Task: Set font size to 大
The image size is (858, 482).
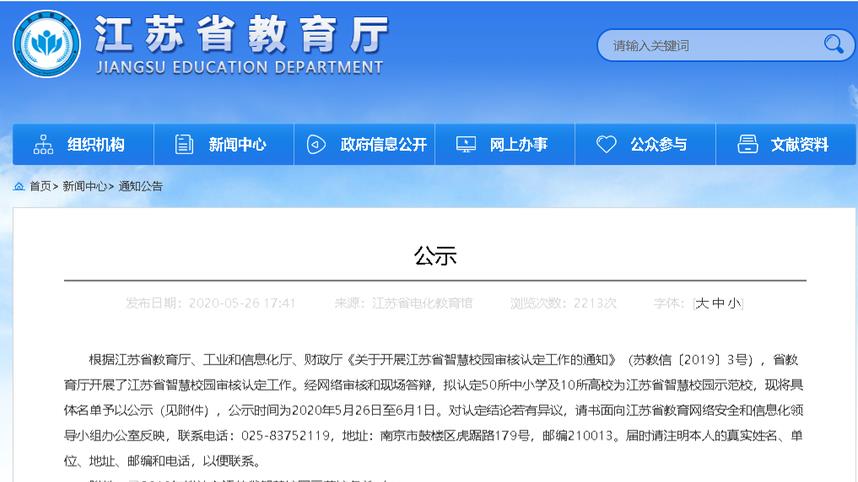Action: click(x=702, y=303)
